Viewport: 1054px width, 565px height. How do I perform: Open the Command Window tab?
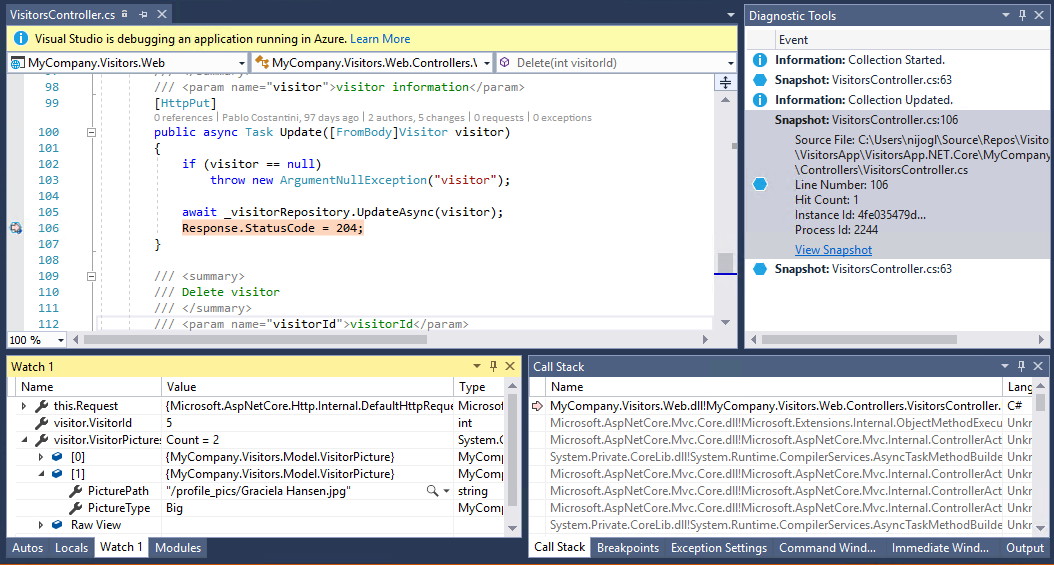pyautogui.click(x=827, y=548)
